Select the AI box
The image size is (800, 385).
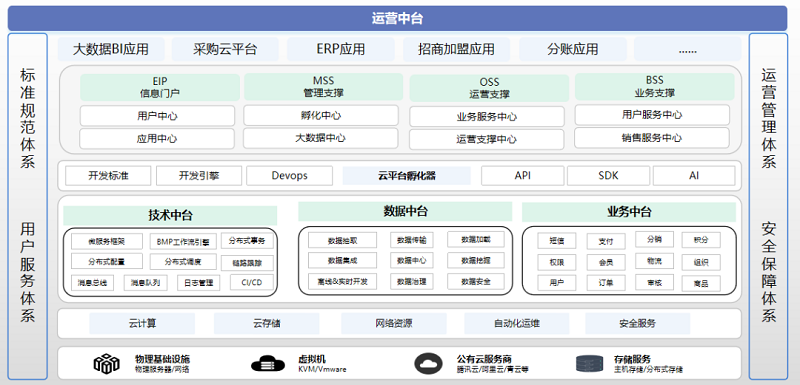click(x=694, y=176)
